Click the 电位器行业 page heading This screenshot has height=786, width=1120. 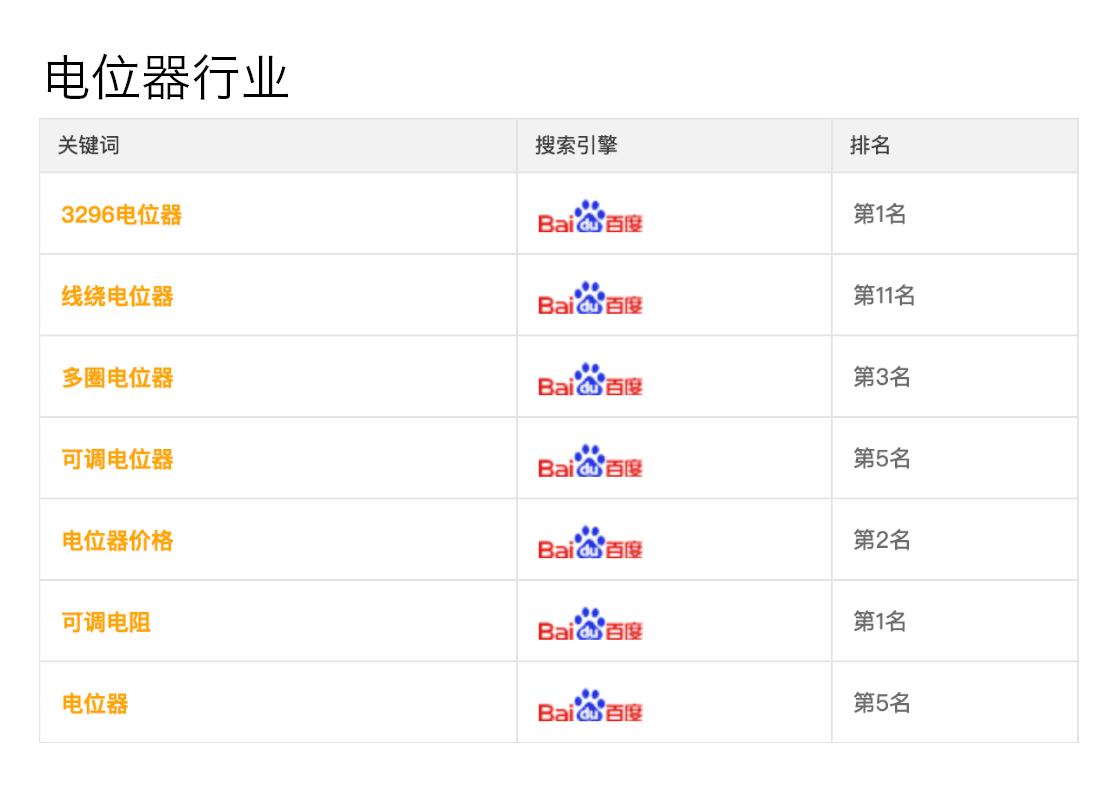(166, 77)
